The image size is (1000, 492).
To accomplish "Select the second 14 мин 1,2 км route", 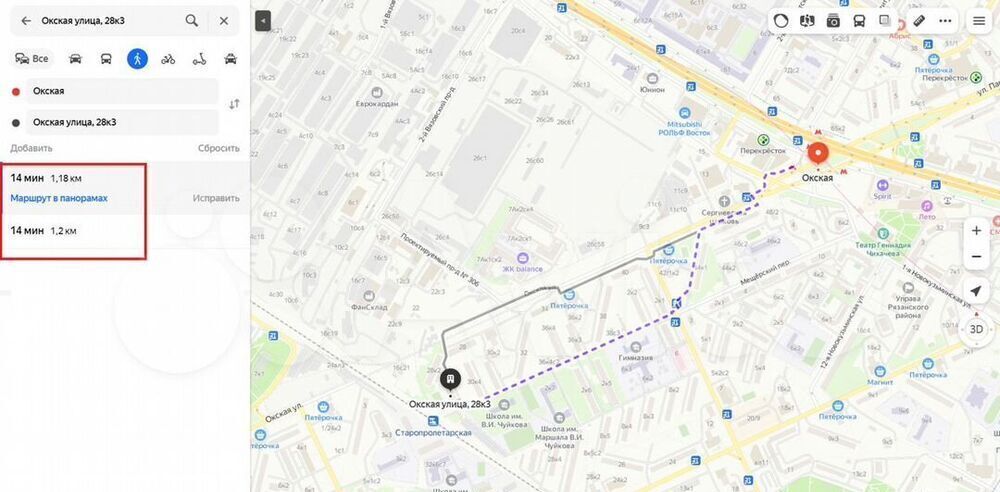I will tap(73, 231).
